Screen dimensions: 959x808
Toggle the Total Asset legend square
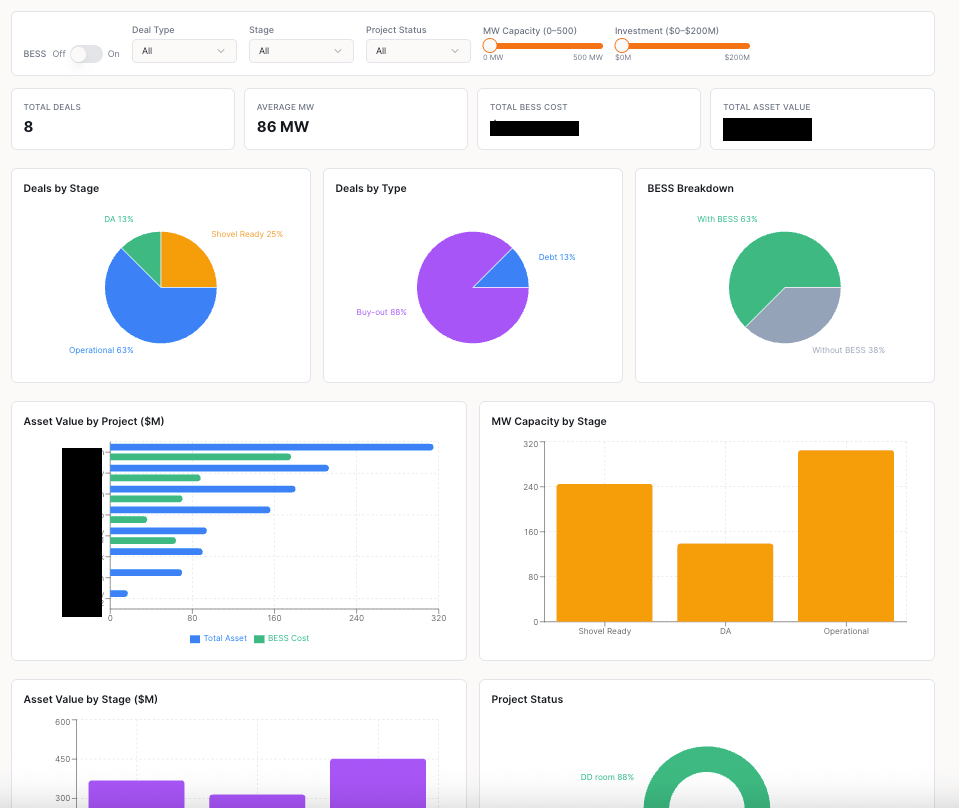pyautogui.click(x=195, y=639)
